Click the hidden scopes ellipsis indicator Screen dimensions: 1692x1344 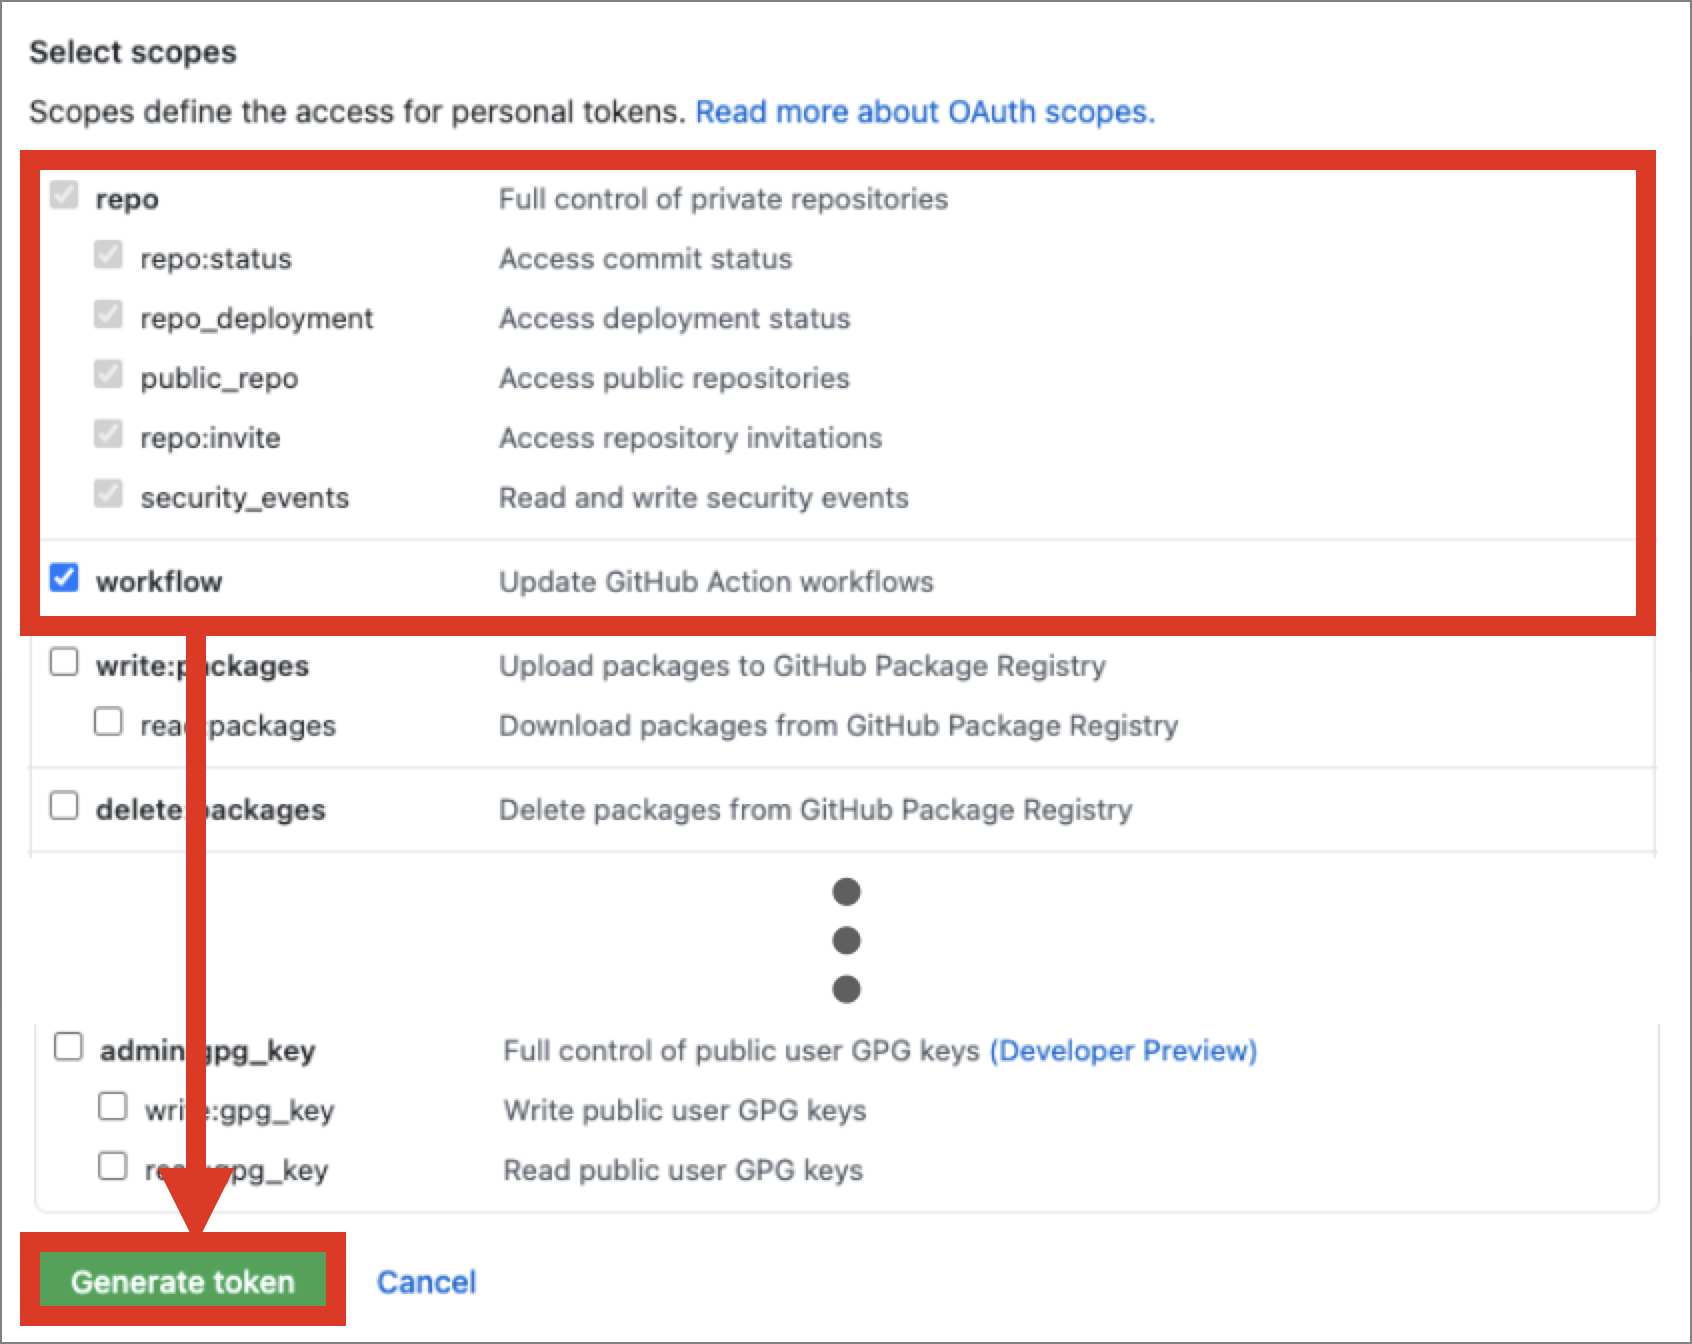[x=846, y=938]
